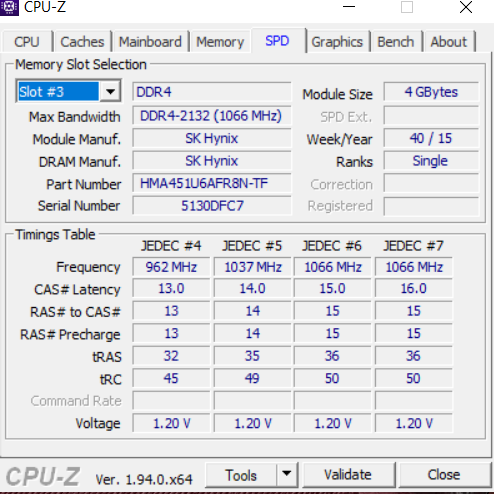Image resolution: width=494 pixels, height=494 pixels.
Task: Click CAS# Latency value 15.0
Action: tap(333, 288)
